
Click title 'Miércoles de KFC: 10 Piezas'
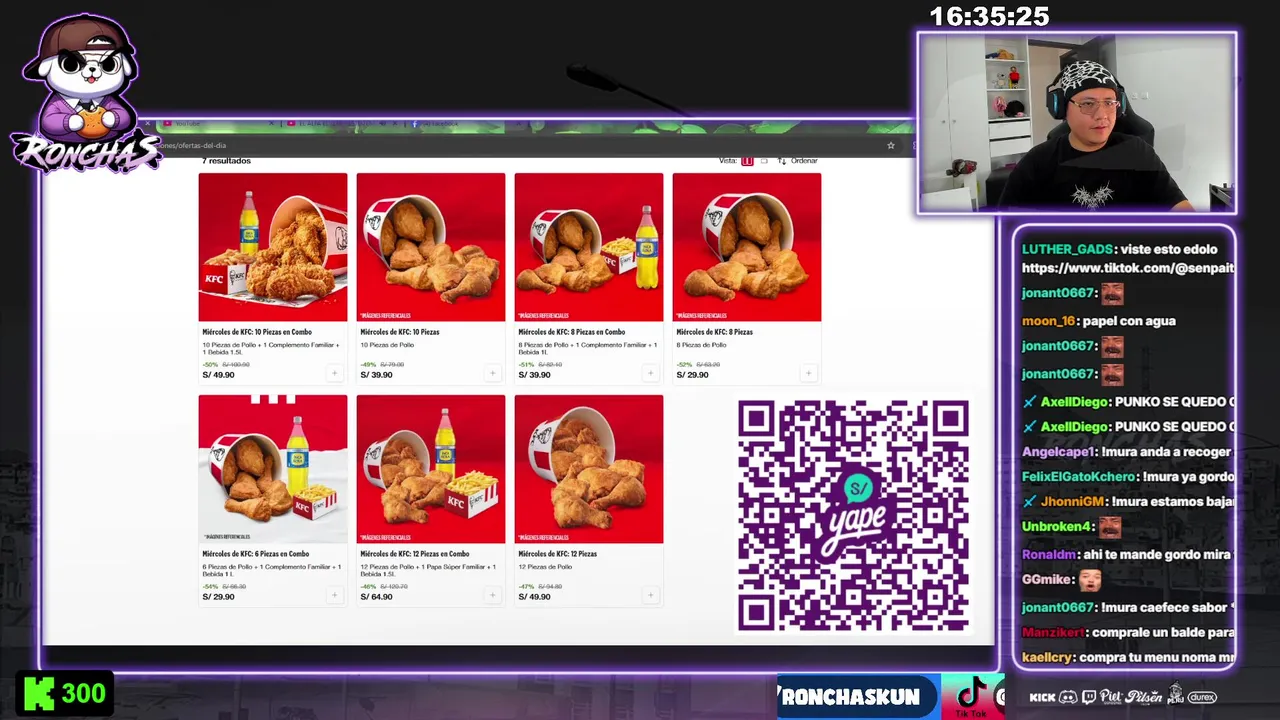(x=400, y=332)
